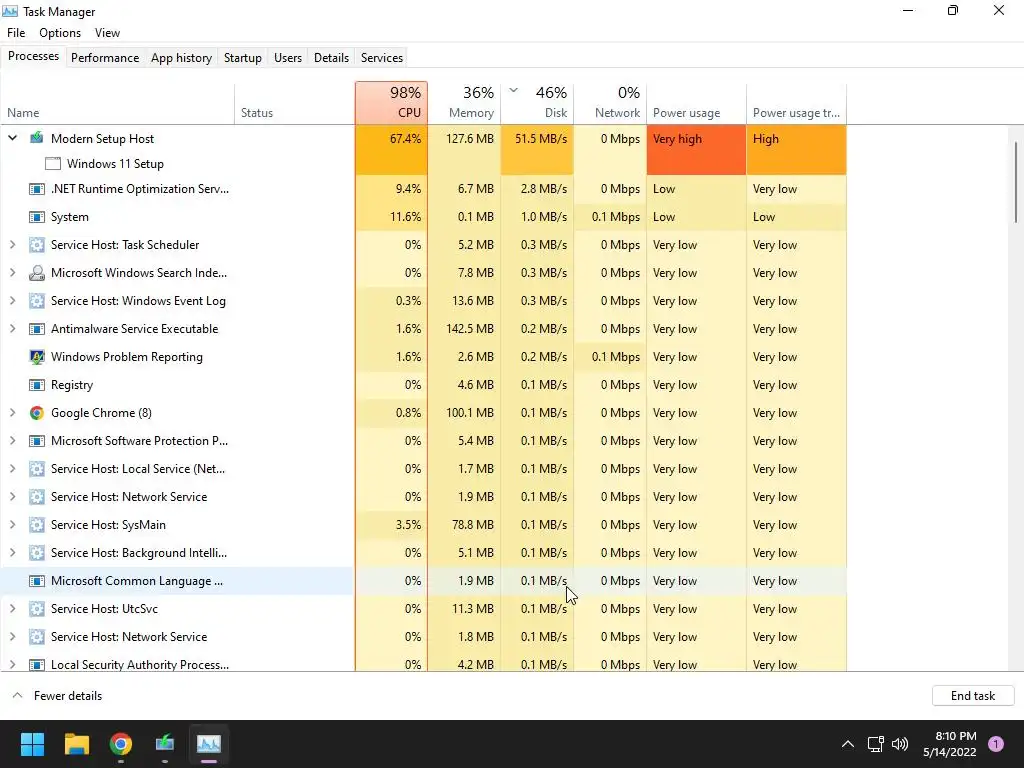Open the File menu

[x=16, y=33]
